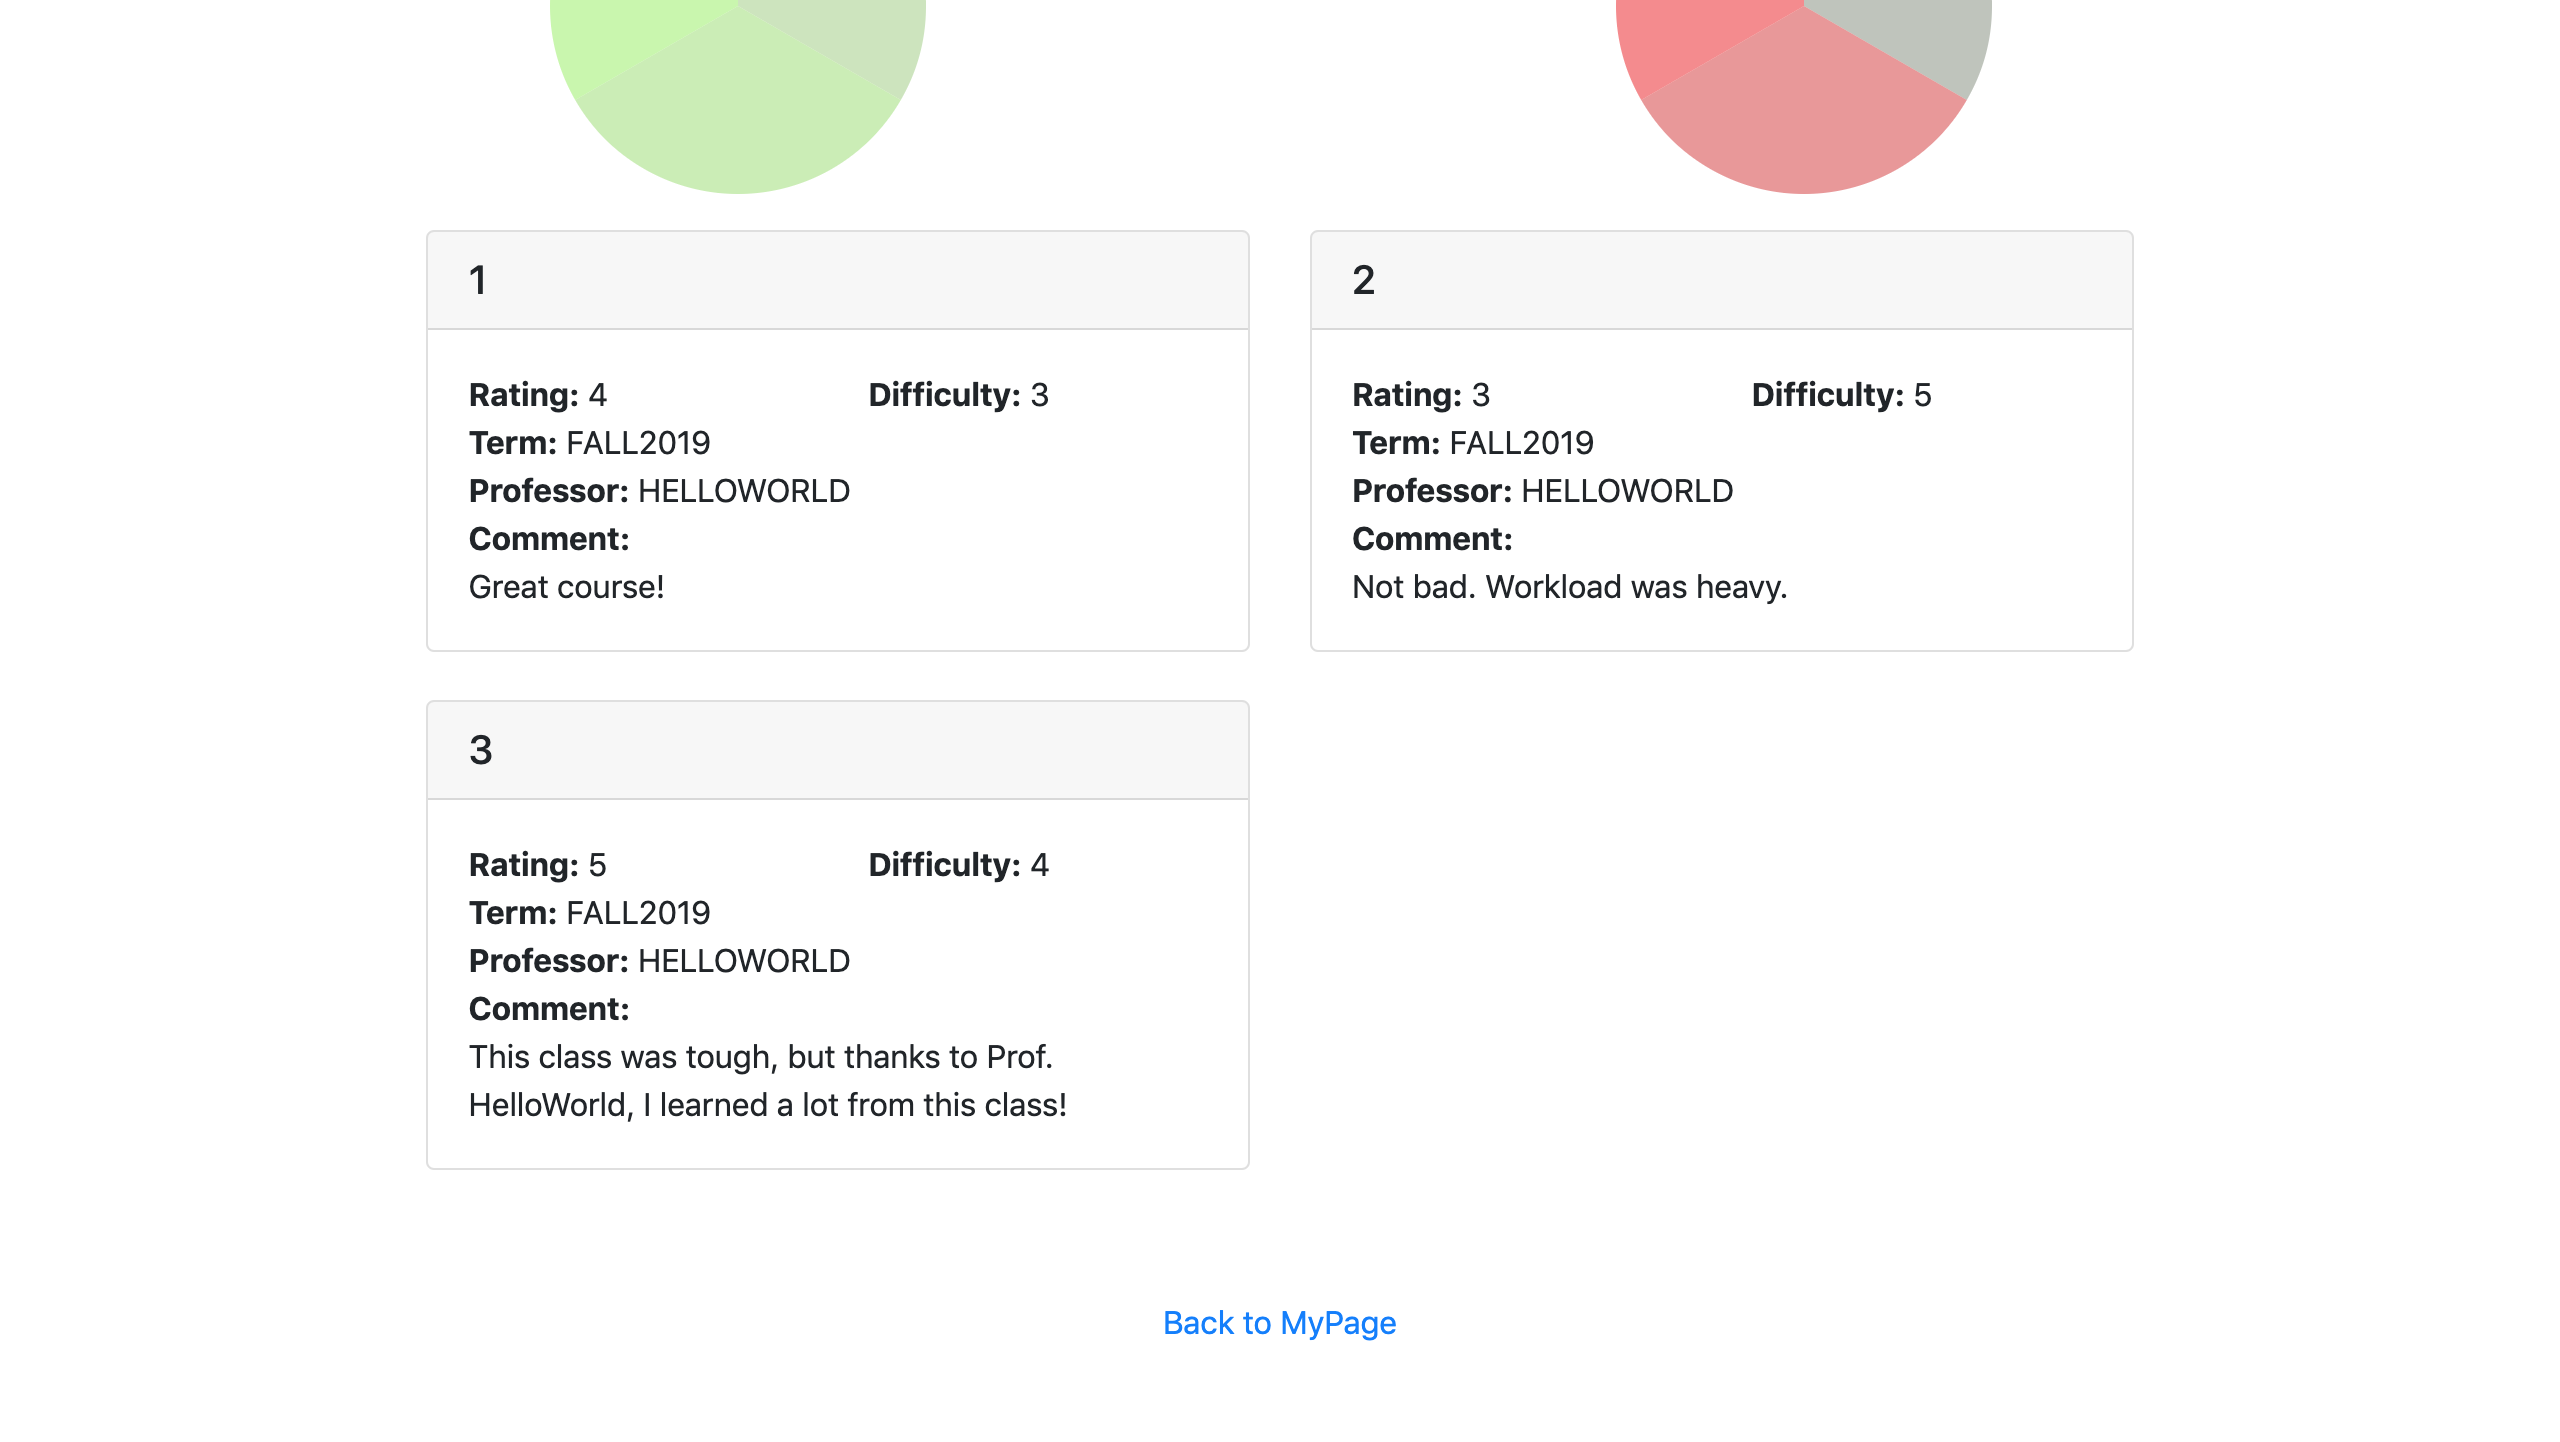Click Professor HELLOWORLD in review 1
2560x1442 pixels.
coord(744,490)
